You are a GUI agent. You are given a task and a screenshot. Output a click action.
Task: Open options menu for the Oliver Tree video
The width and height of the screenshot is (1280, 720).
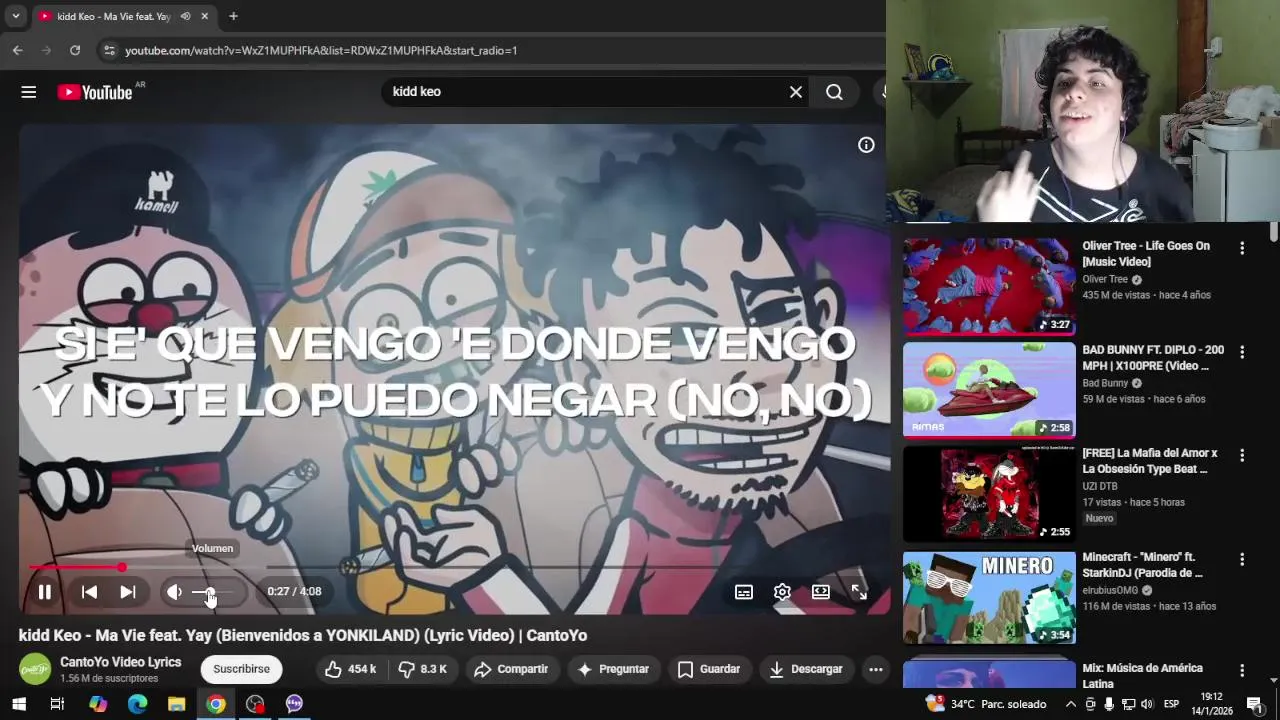(x=1242, y=248)
